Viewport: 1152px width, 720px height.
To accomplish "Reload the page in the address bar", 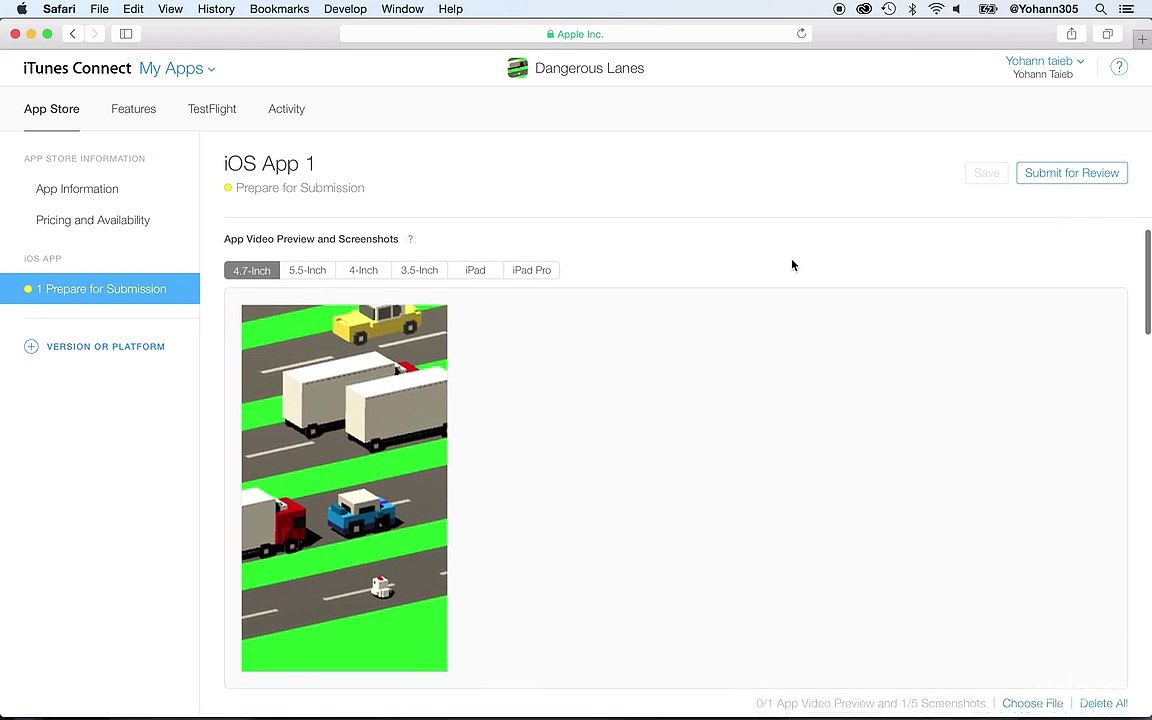I will pos(802,34).
